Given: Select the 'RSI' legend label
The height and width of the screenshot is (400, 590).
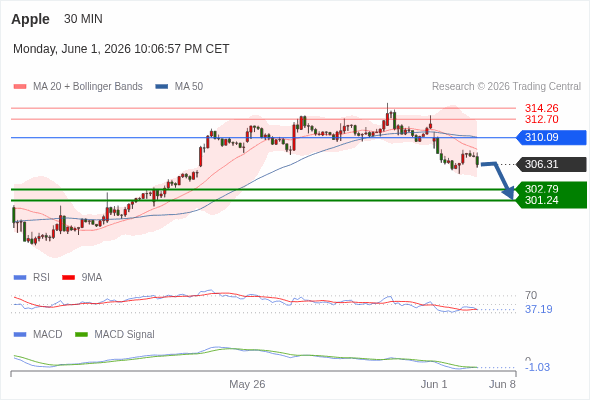Looking at the screenshot, I should (41, 278).
